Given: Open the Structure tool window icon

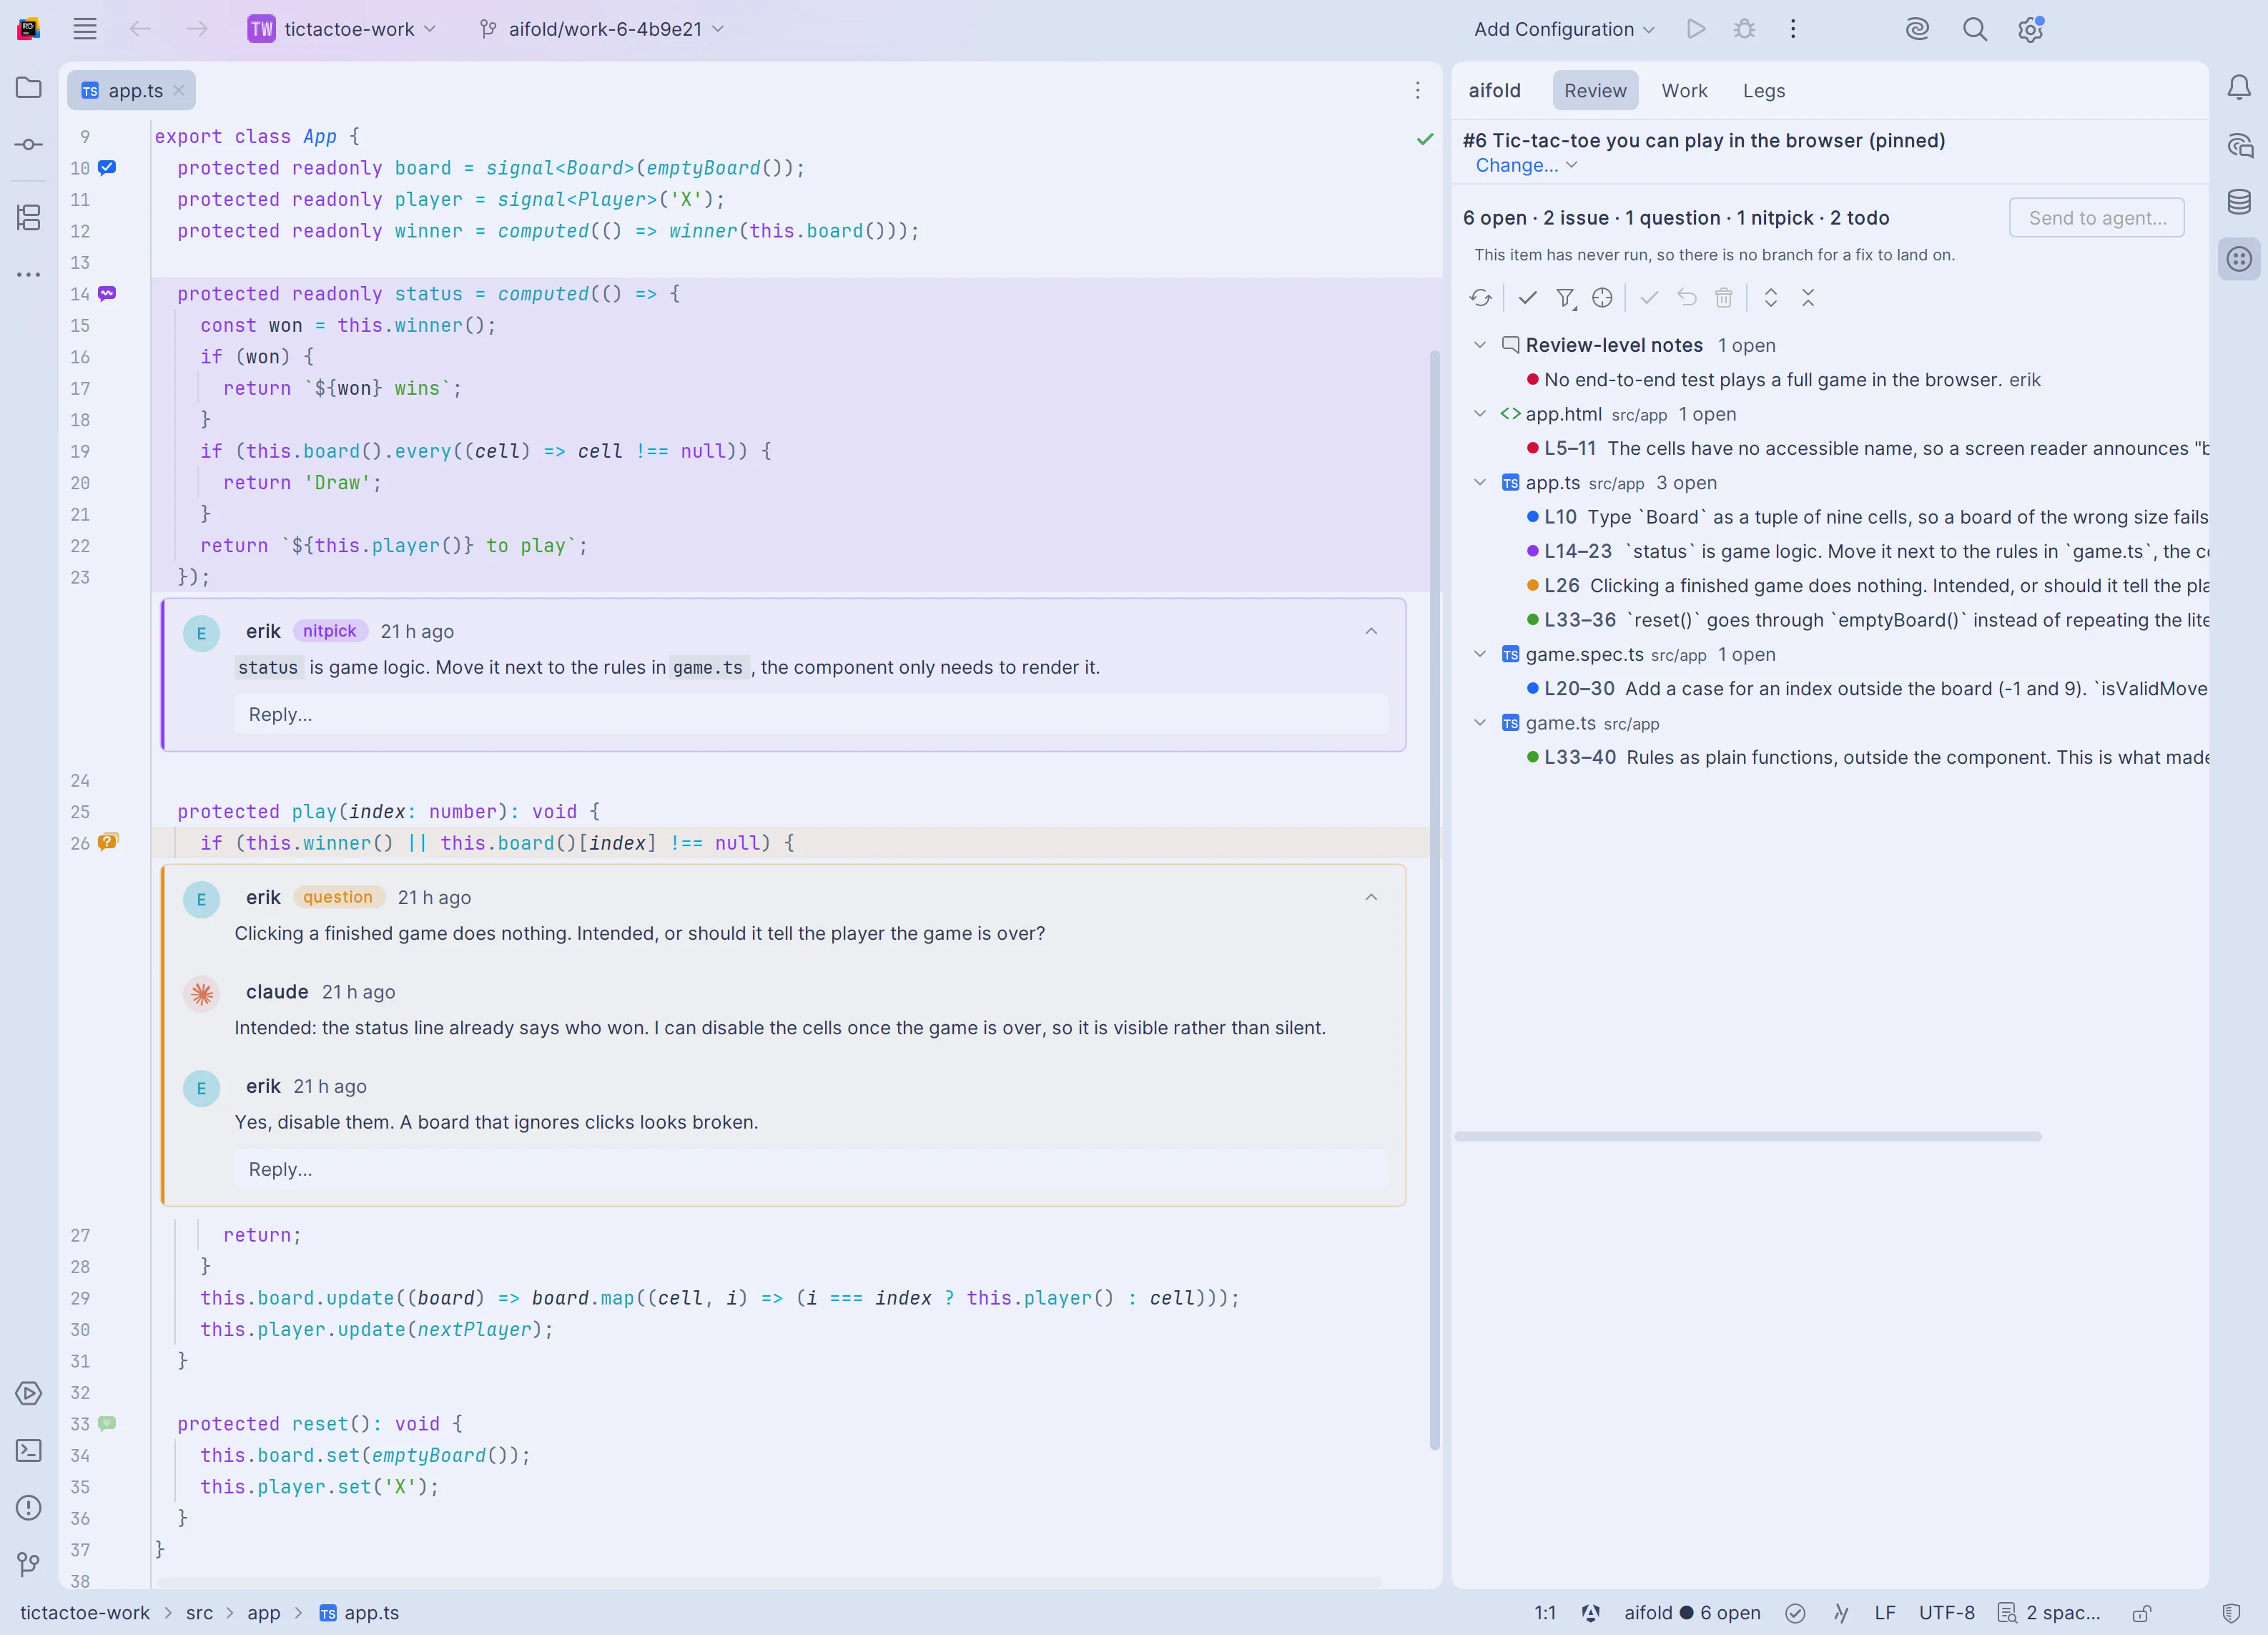Looking at the screenshot, I should click(x=29, y=217).
